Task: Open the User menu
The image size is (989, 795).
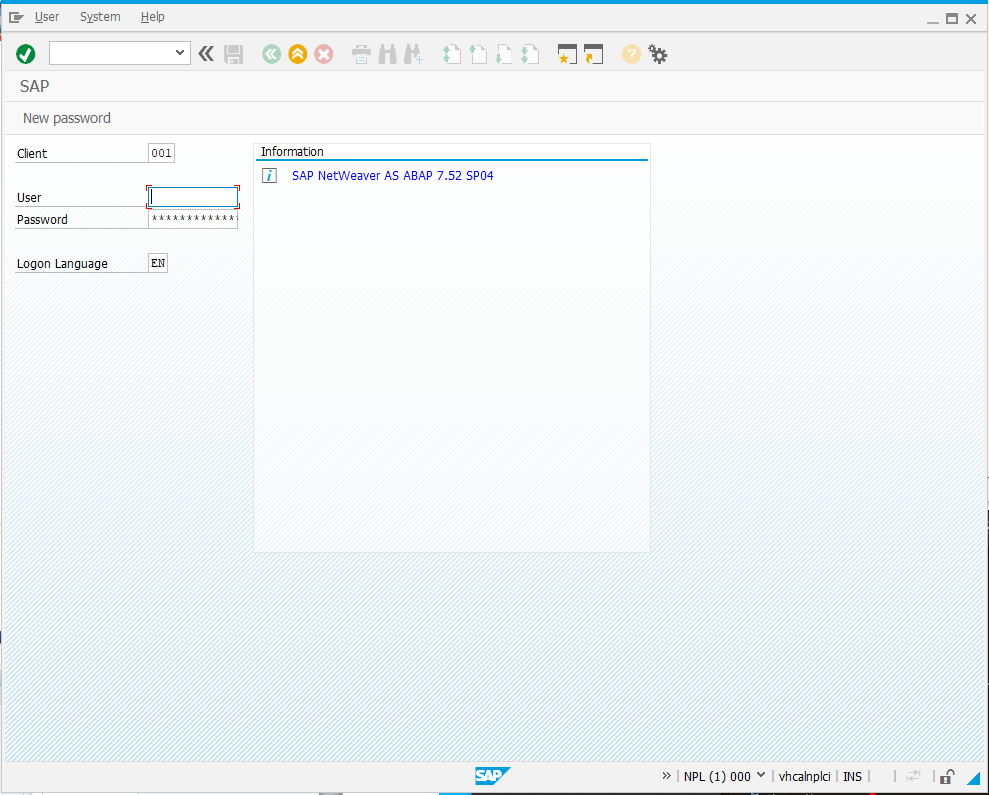Action: click(47, 17)
